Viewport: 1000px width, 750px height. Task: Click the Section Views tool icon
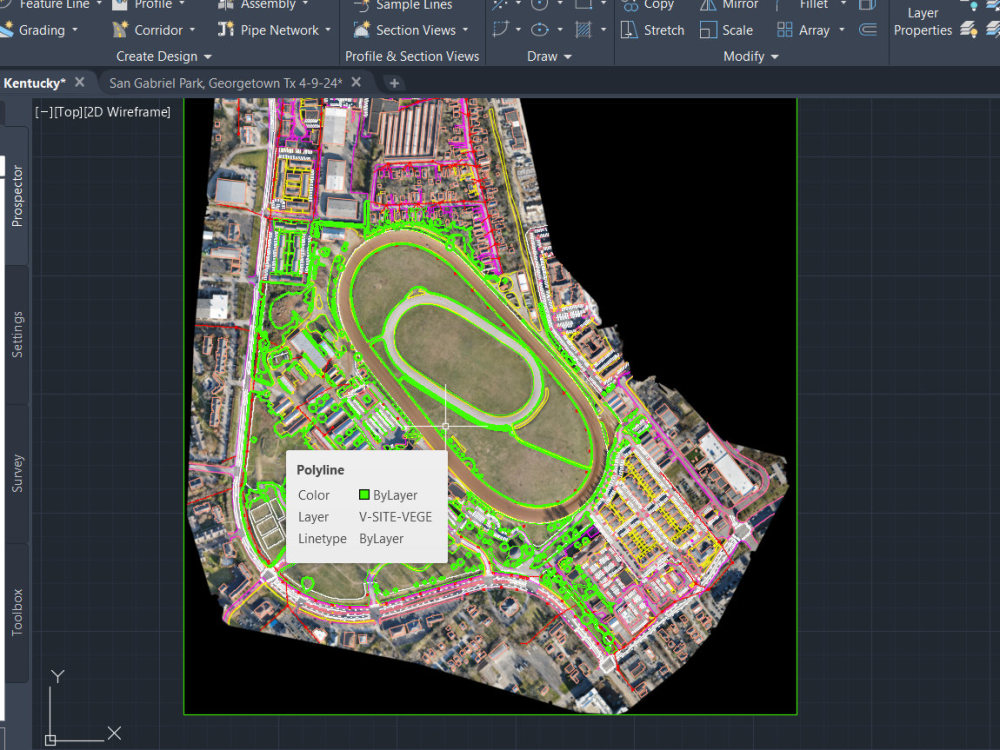361,29
